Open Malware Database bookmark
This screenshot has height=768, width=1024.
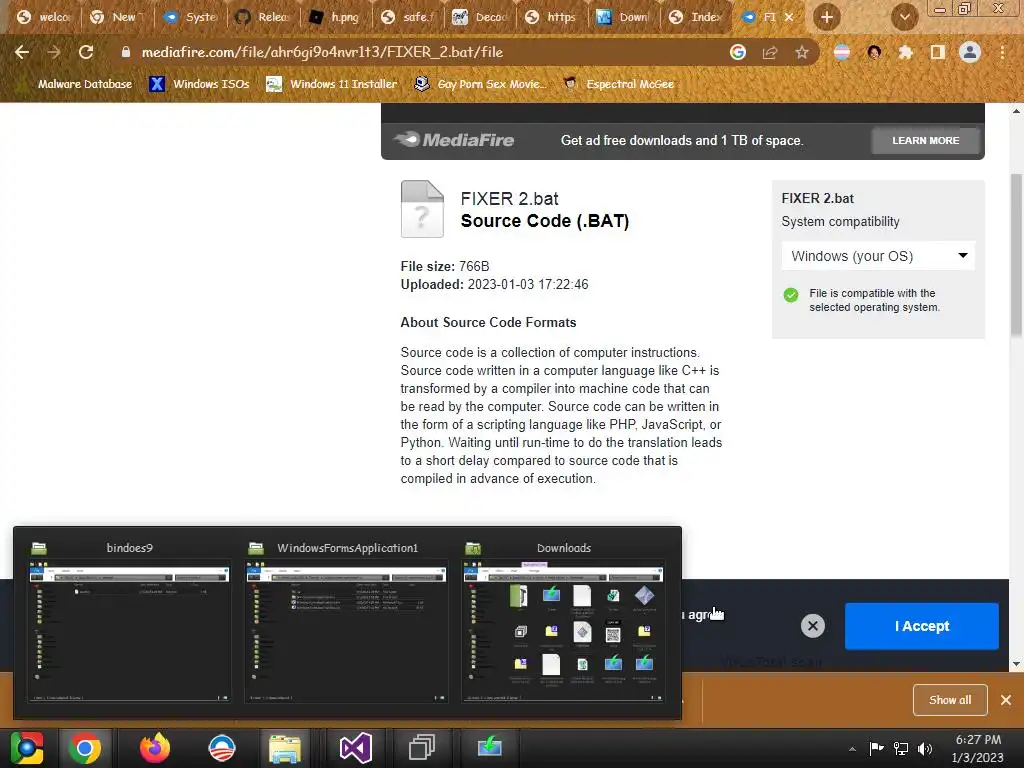click(74, 84)
